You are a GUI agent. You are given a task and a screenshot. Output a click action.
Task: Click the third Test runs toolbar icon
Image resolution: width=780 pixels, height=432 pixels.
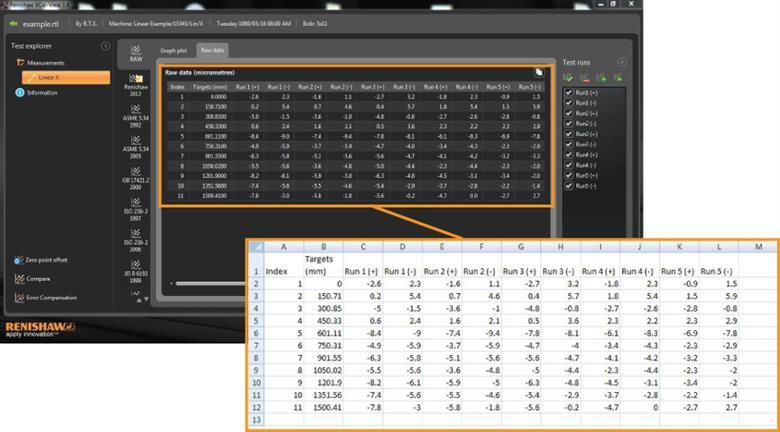(601, 77)
